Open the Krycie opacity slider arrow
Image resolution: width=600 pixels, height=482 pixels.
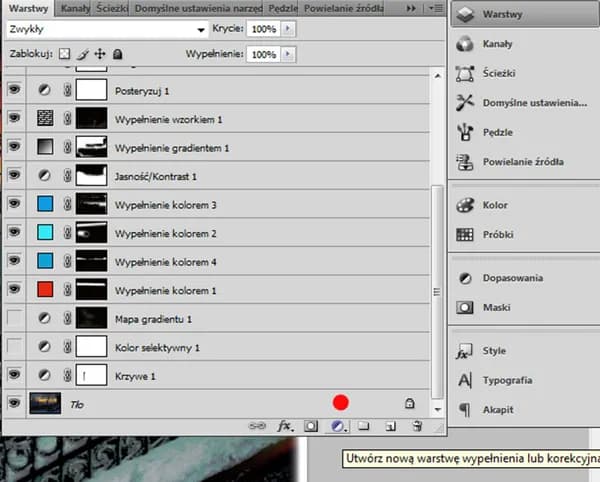pyautogui.click(x=289, y=30)
